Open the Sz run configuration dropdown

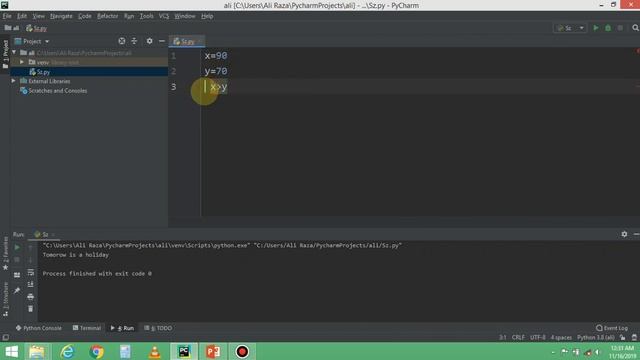[x=571, y=28]
